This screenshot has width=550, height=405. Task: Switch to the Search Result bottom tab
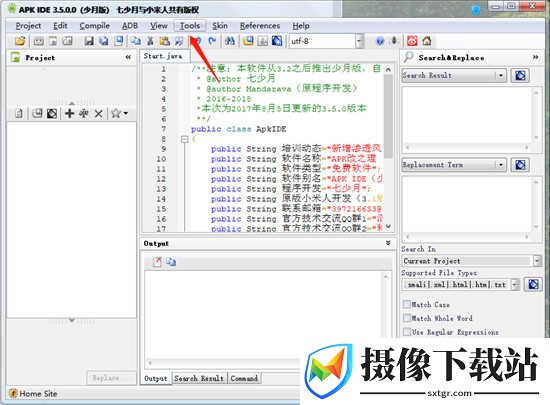(199, 379)
